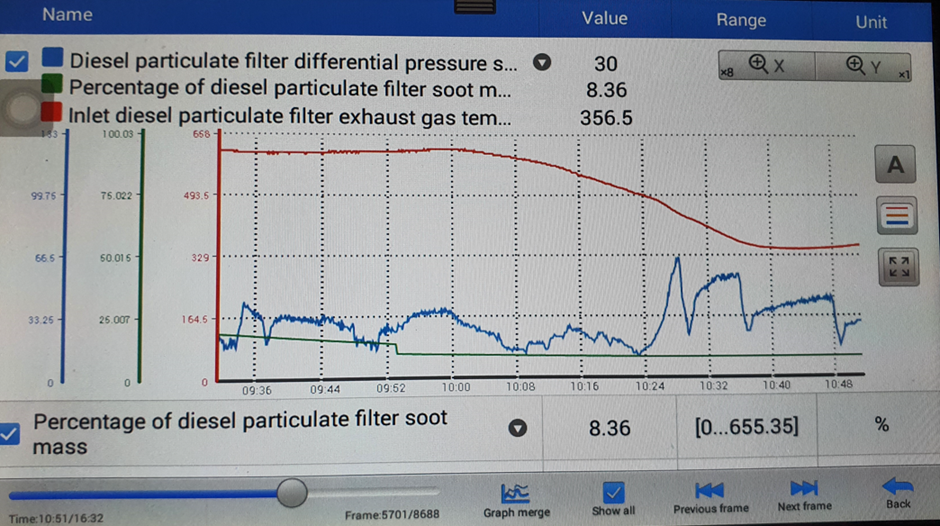Click the playback timeline slider knob
This screenshot has height=526, width=940.
point(292,491)
